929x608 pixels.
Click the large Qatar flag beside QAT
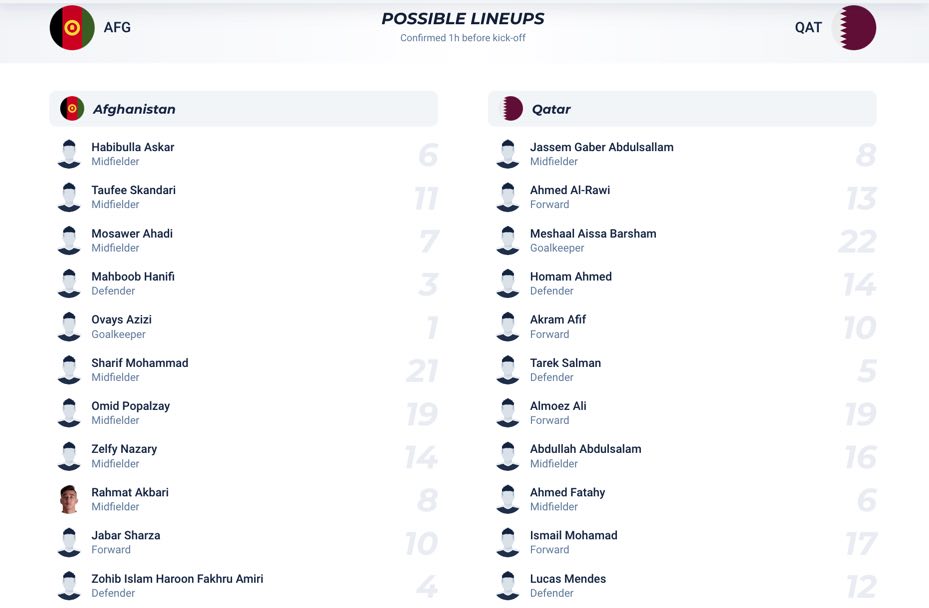tap(854, 28)
